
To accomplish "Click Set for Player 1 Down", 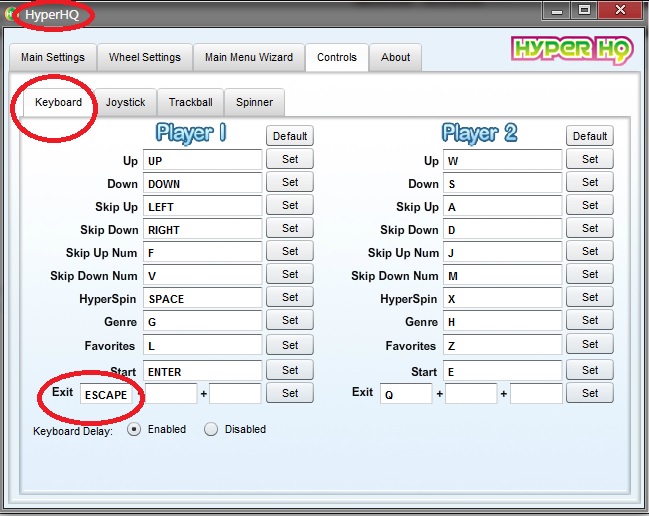I will (x=290, y=182).
